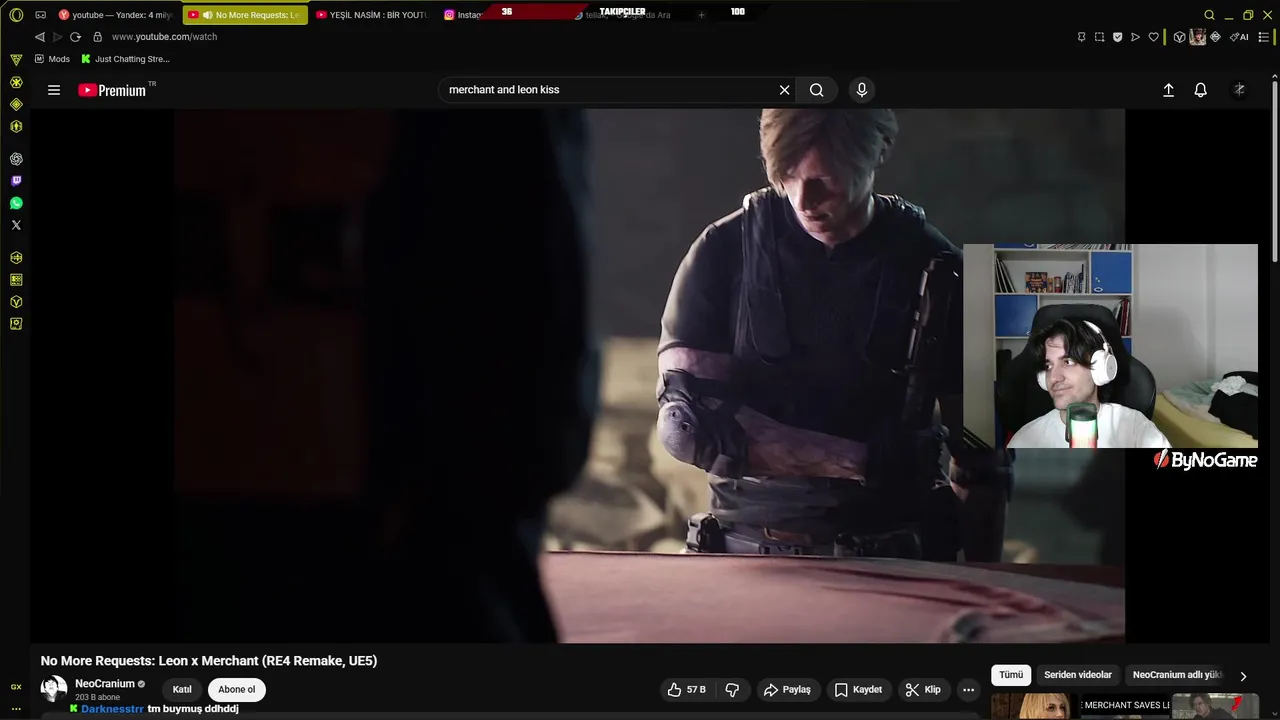
Task: Open YouTube notifications bell
Action: click(1201, 90)
